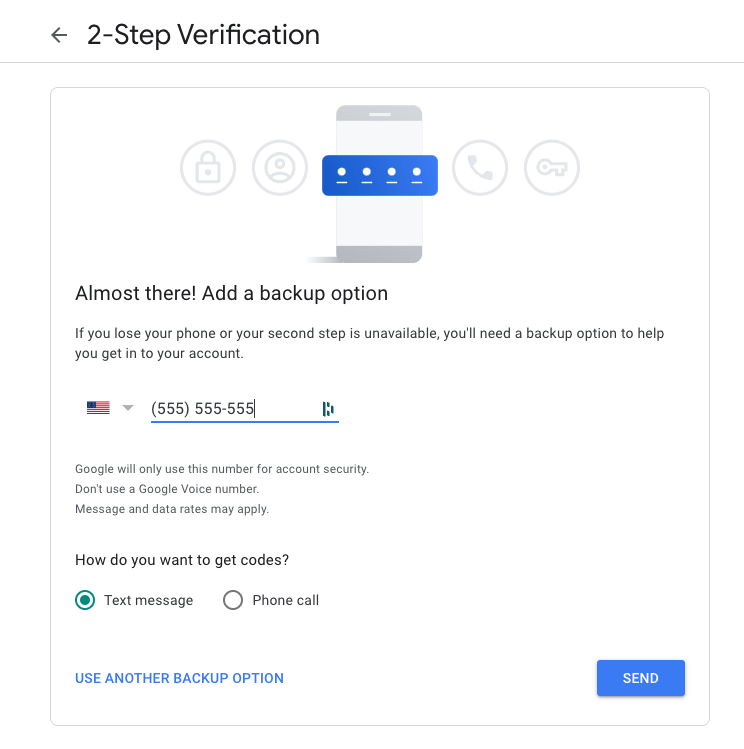This screenshot has height=749, width=744.
Task: Click the padlock icon in the illustration
Action: tap(208, 168)
